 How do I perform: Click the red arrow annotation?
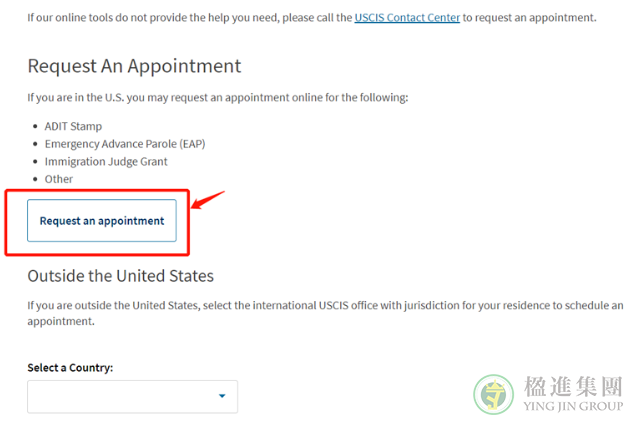pyautogui.click(x=208, y=200)
